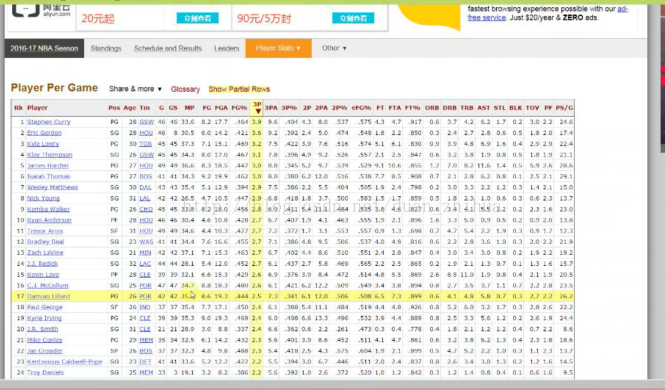Image resolution: width=665 pixels, height=390 pixels.
Task: Sort by the eFG% column header
Action: click(x=361, y=108)
